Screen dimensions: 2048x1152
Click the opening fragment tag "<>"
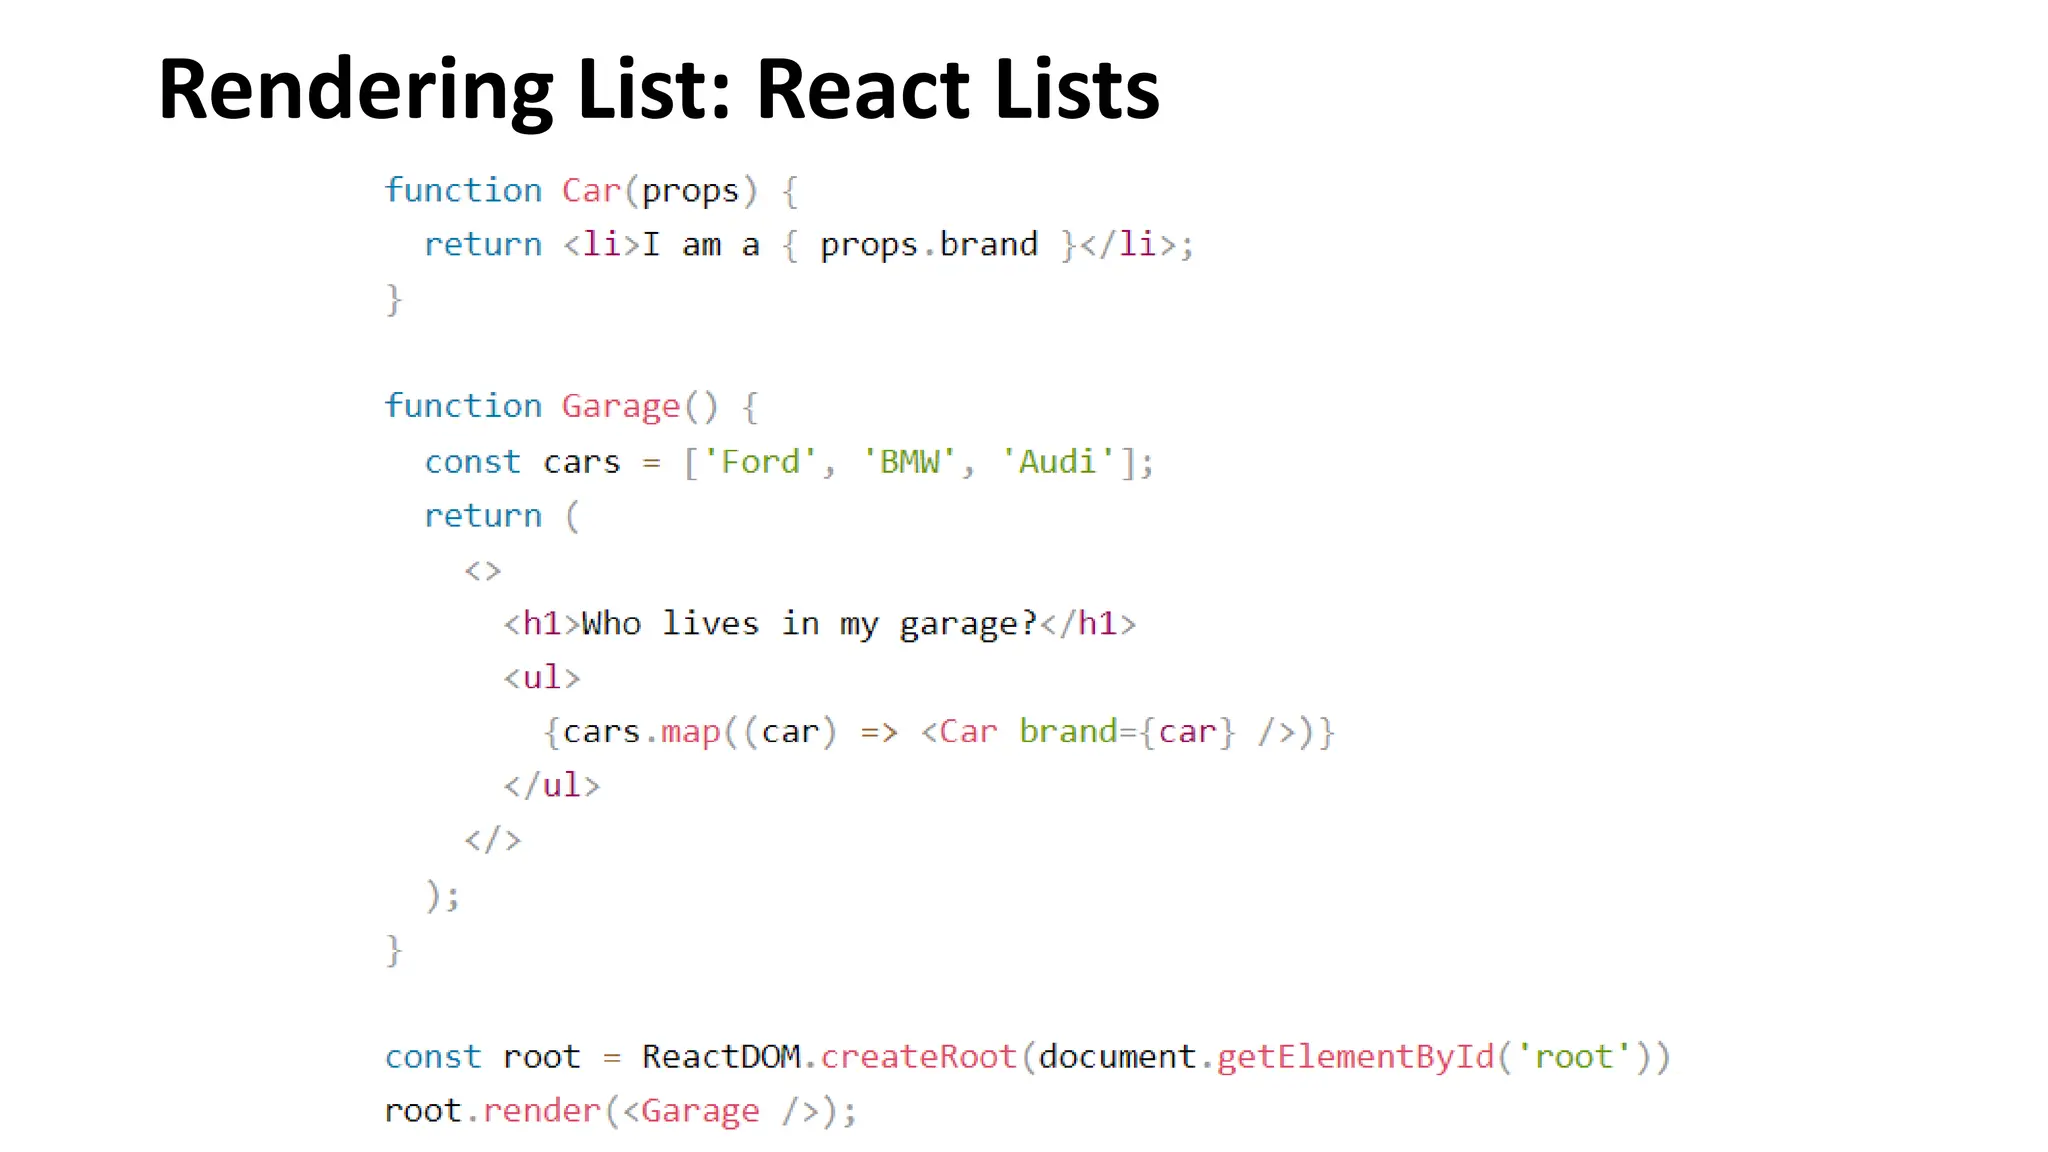pyautogui.click(x=483, y=570)
